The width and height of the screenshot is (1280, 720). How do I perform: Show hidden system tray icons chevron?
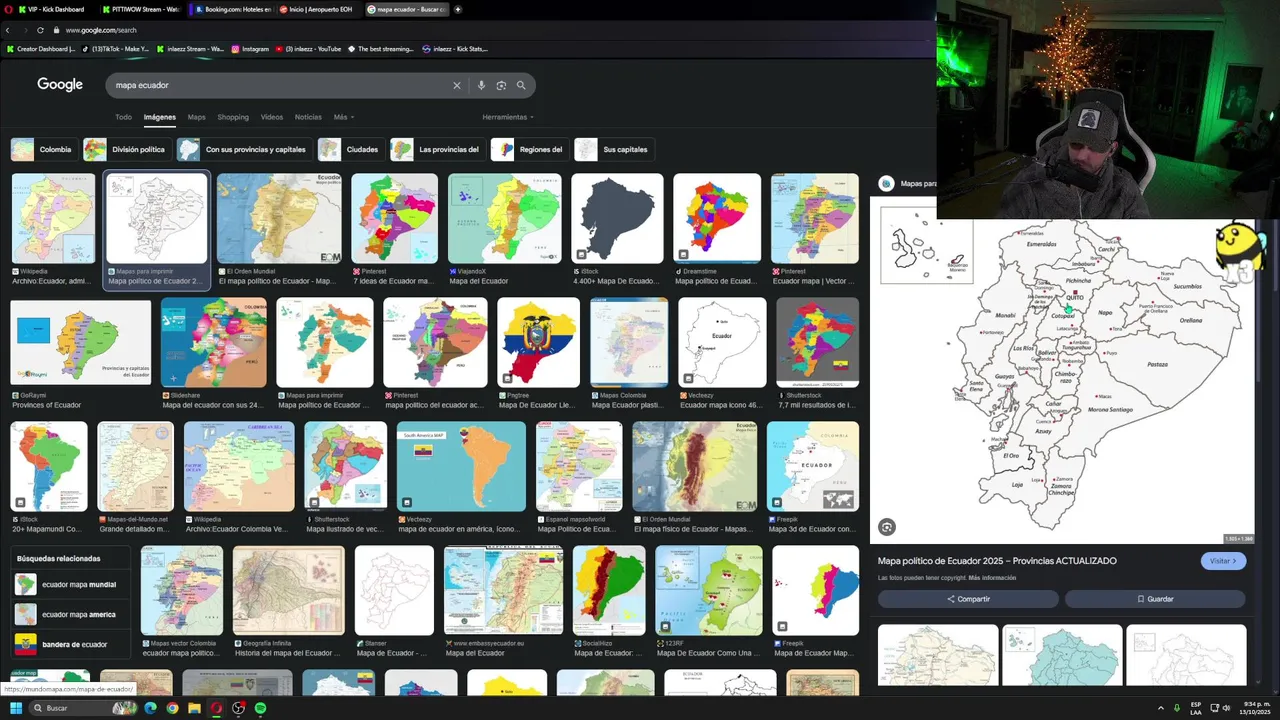point(1161,708)
